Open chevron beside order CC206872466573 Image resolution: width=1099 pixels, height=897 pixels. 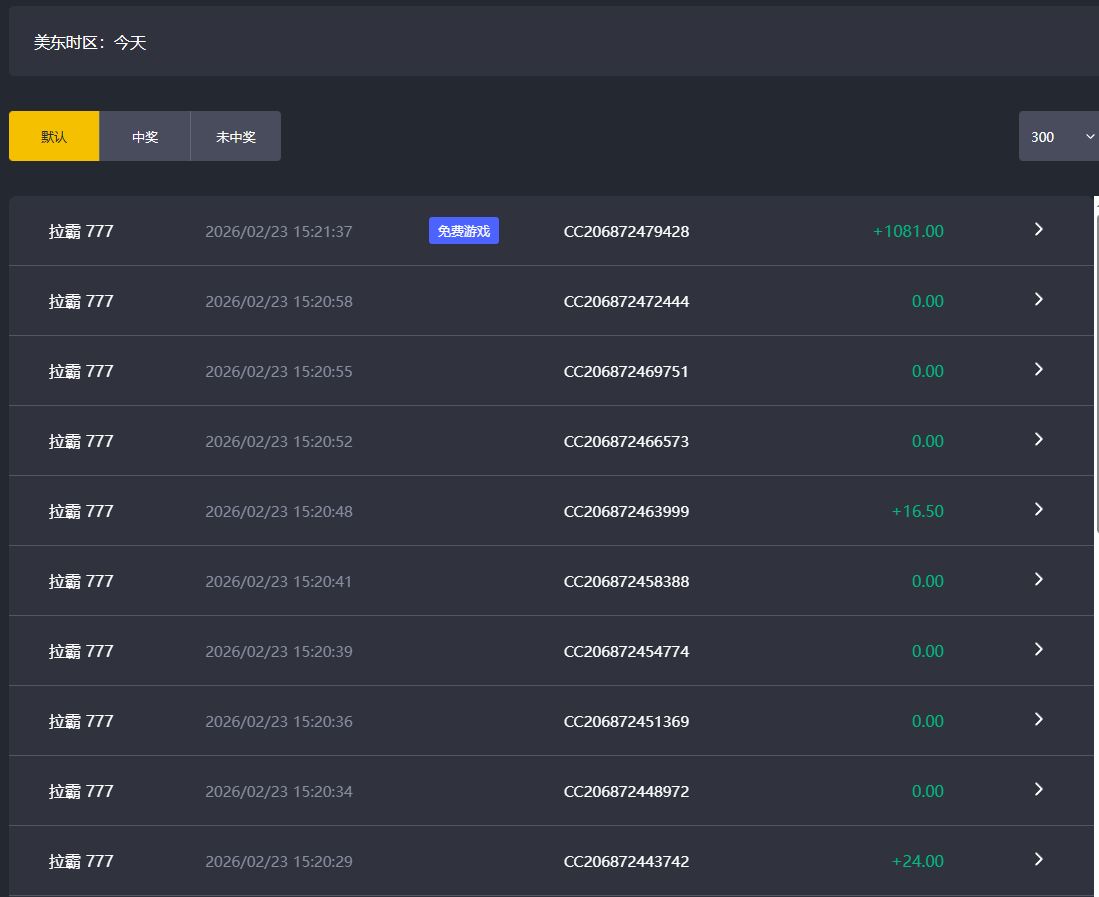(1038, 440)
